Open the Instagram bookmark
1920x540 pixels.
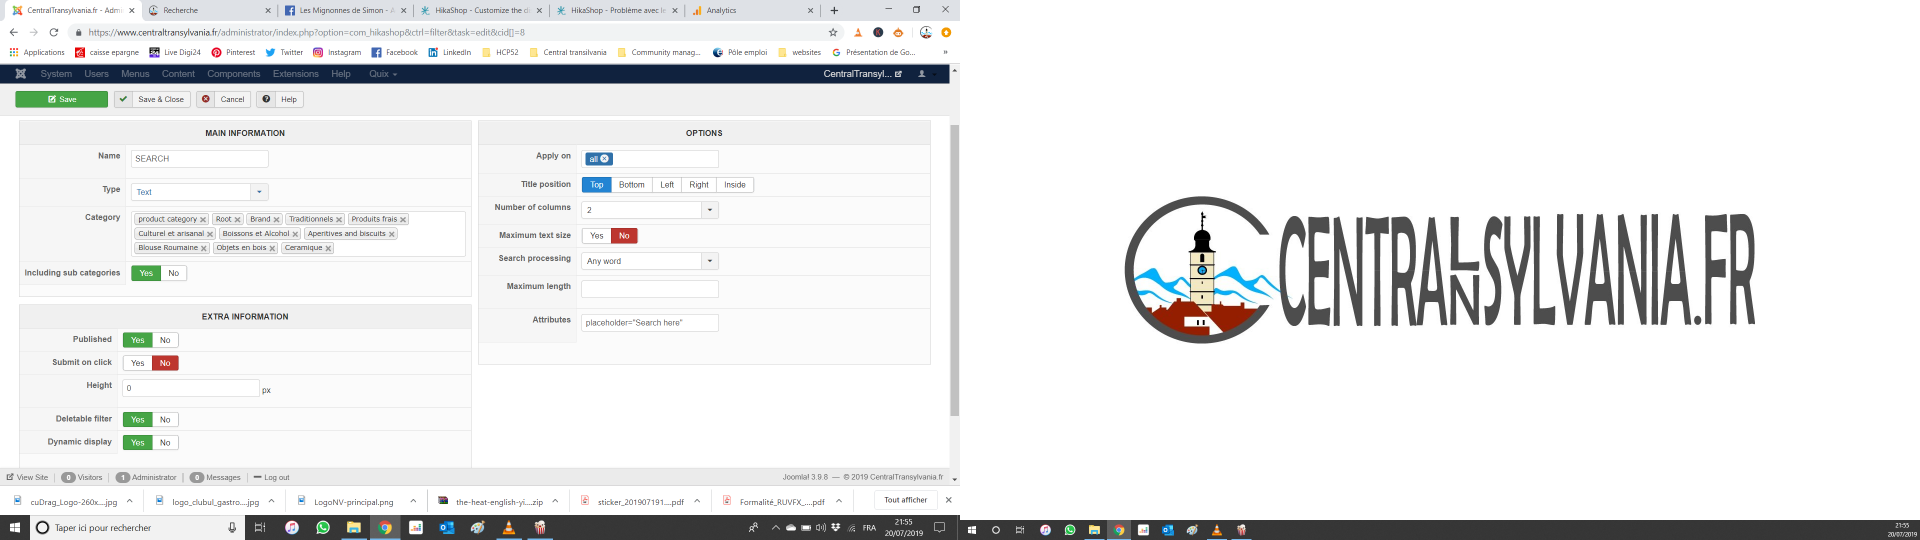(337, 52)
